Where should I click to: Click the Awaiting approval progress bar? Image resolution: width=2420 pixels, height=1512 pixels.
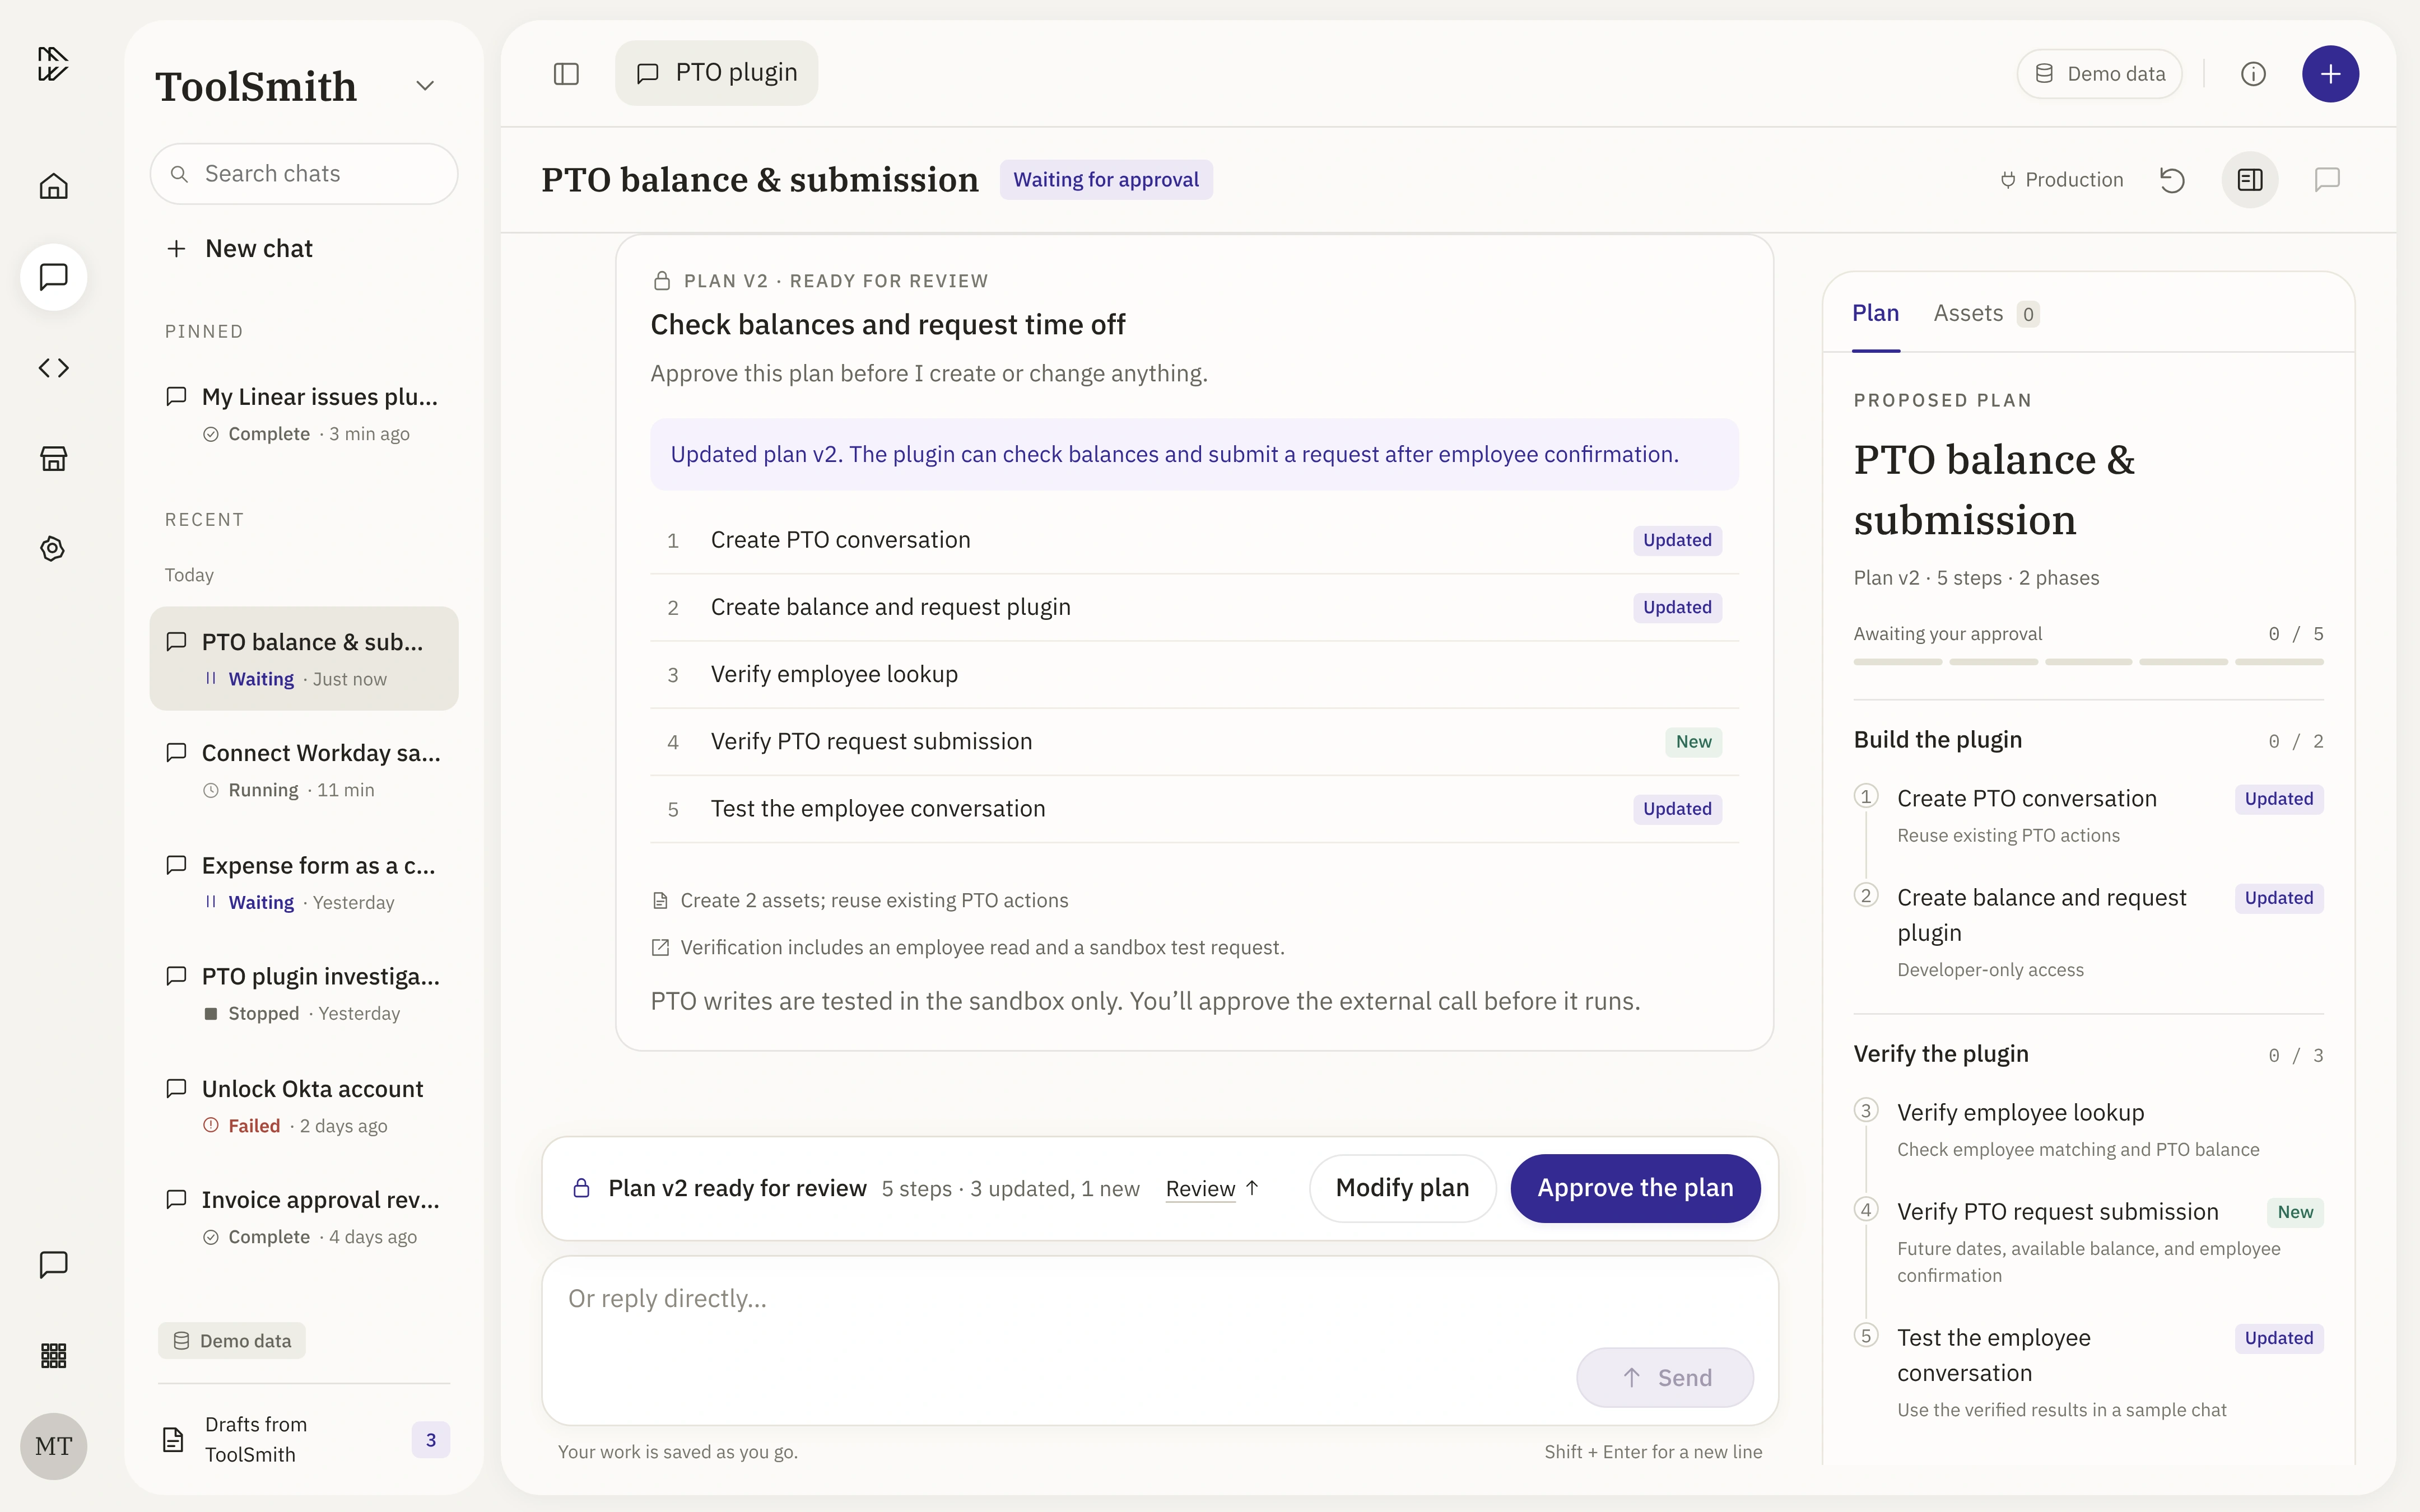click(x=2088, y=662)
